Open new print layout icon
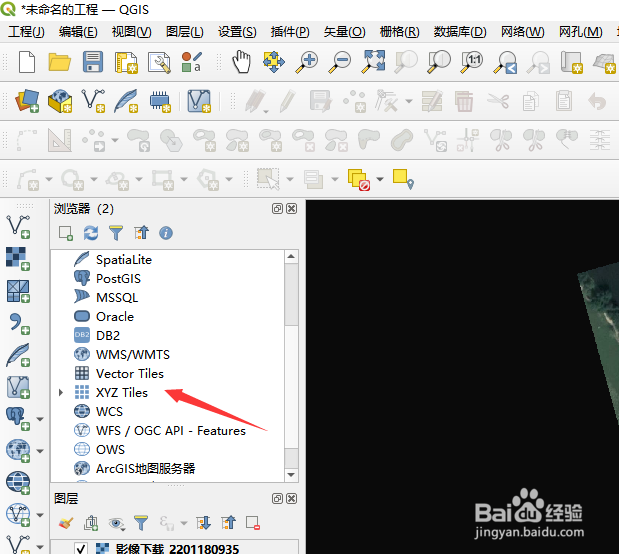 click(126, 62)
